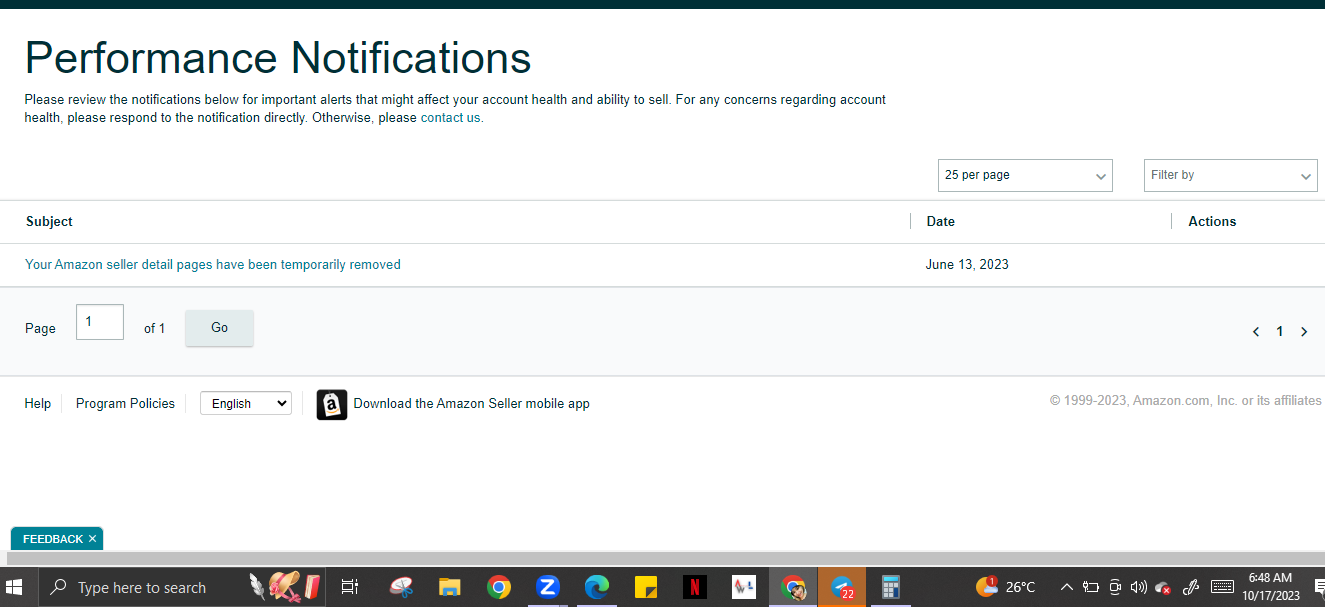Viewport: 1325px width, 607px height.
Task: Open Zoom from taskbar
Action: click(x=548, y=587)
